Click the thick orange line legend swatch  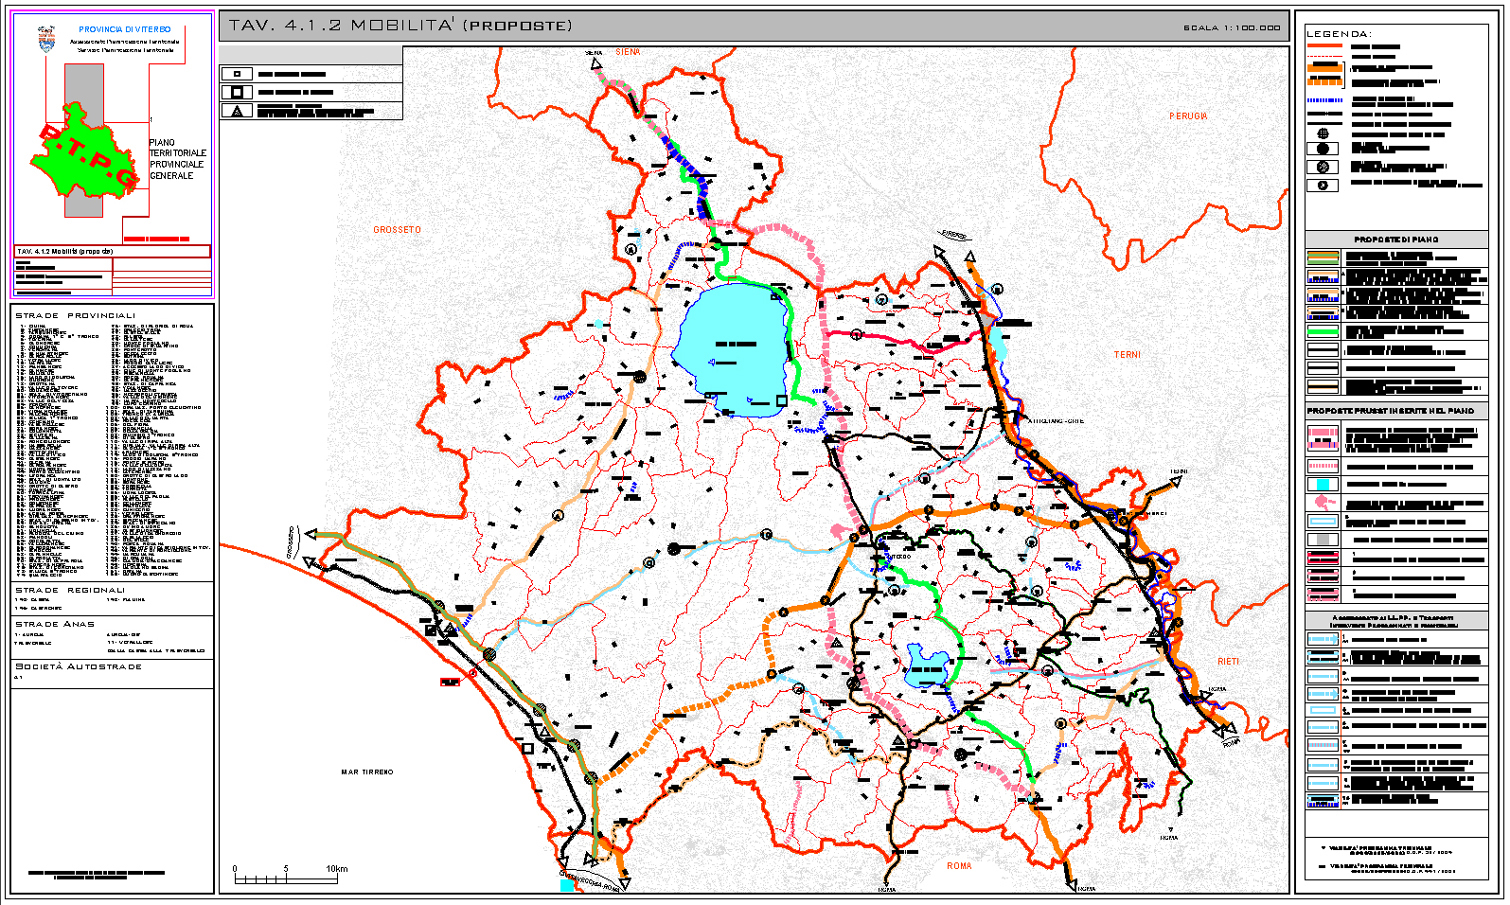pos(1324,68)
